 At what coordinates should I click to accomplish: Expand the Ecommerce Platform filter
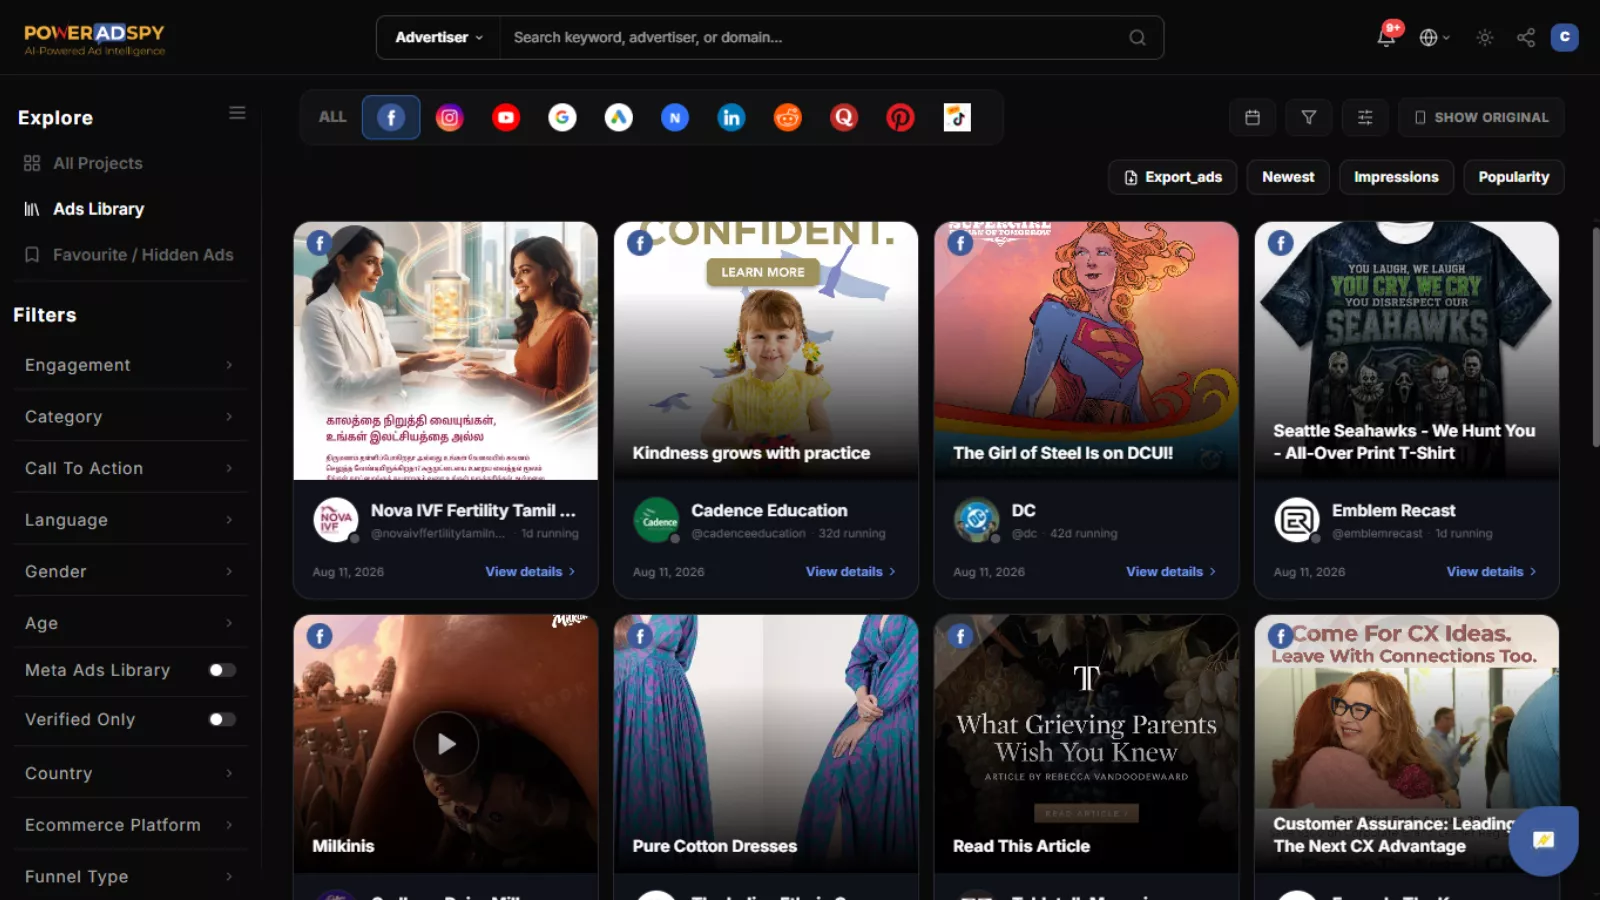click(130, 825)
